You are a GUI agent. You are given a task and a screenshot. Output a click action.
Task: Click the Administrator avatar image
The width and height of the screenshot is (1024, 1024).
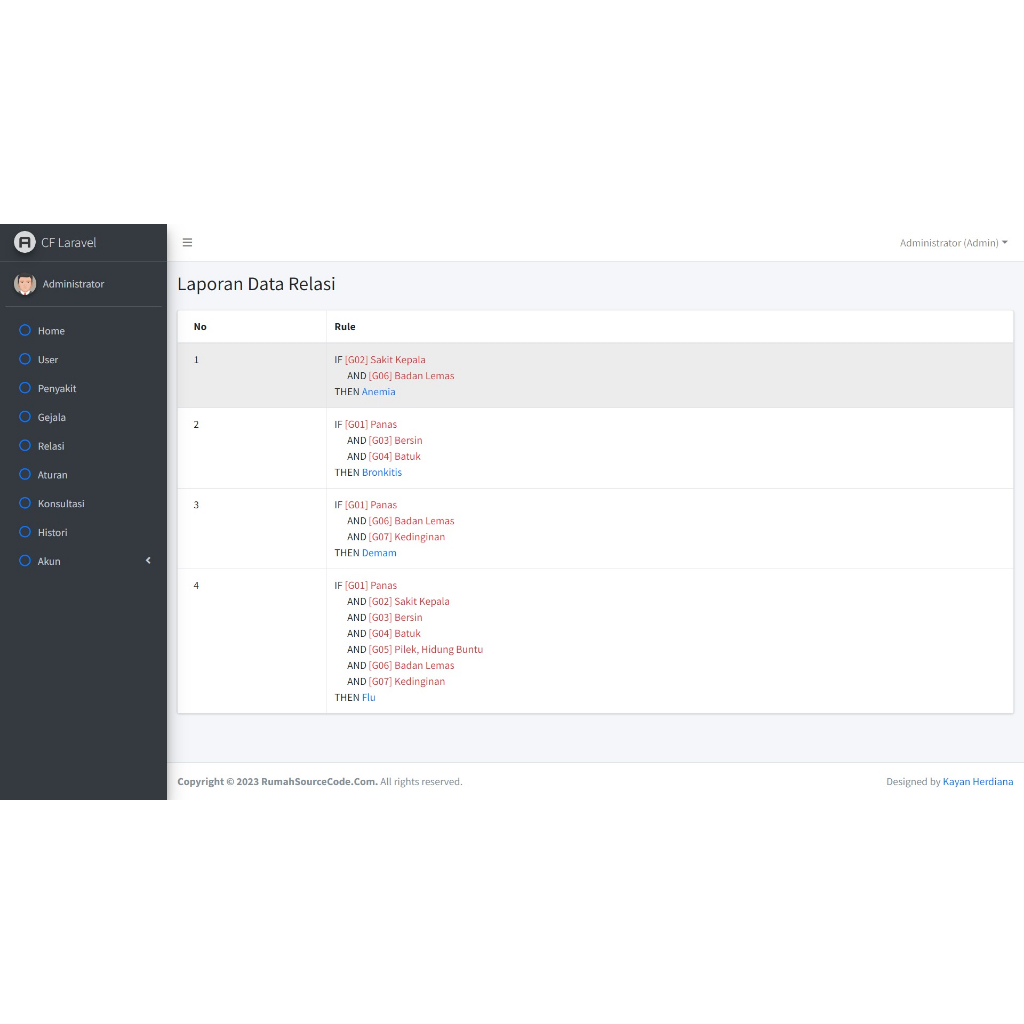pos(25,284)
